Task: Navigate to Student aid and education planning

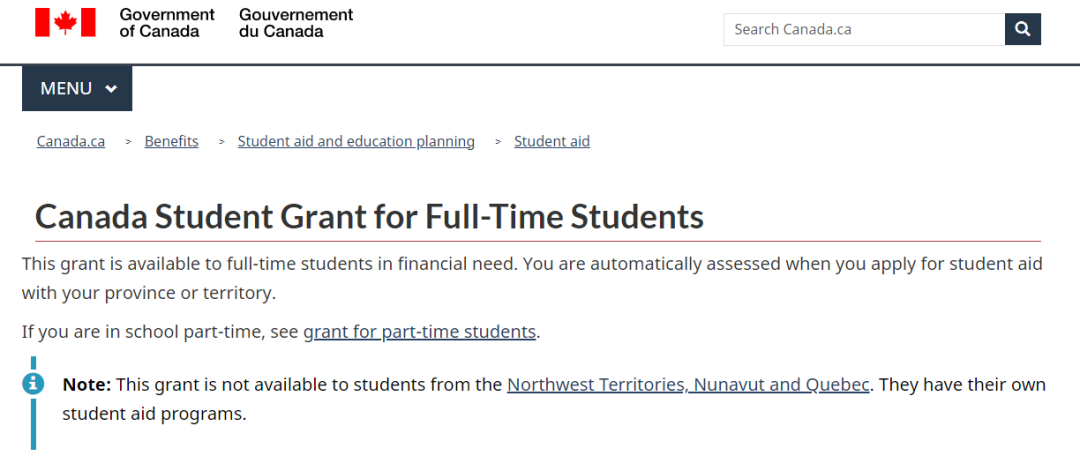Action: 356,141
